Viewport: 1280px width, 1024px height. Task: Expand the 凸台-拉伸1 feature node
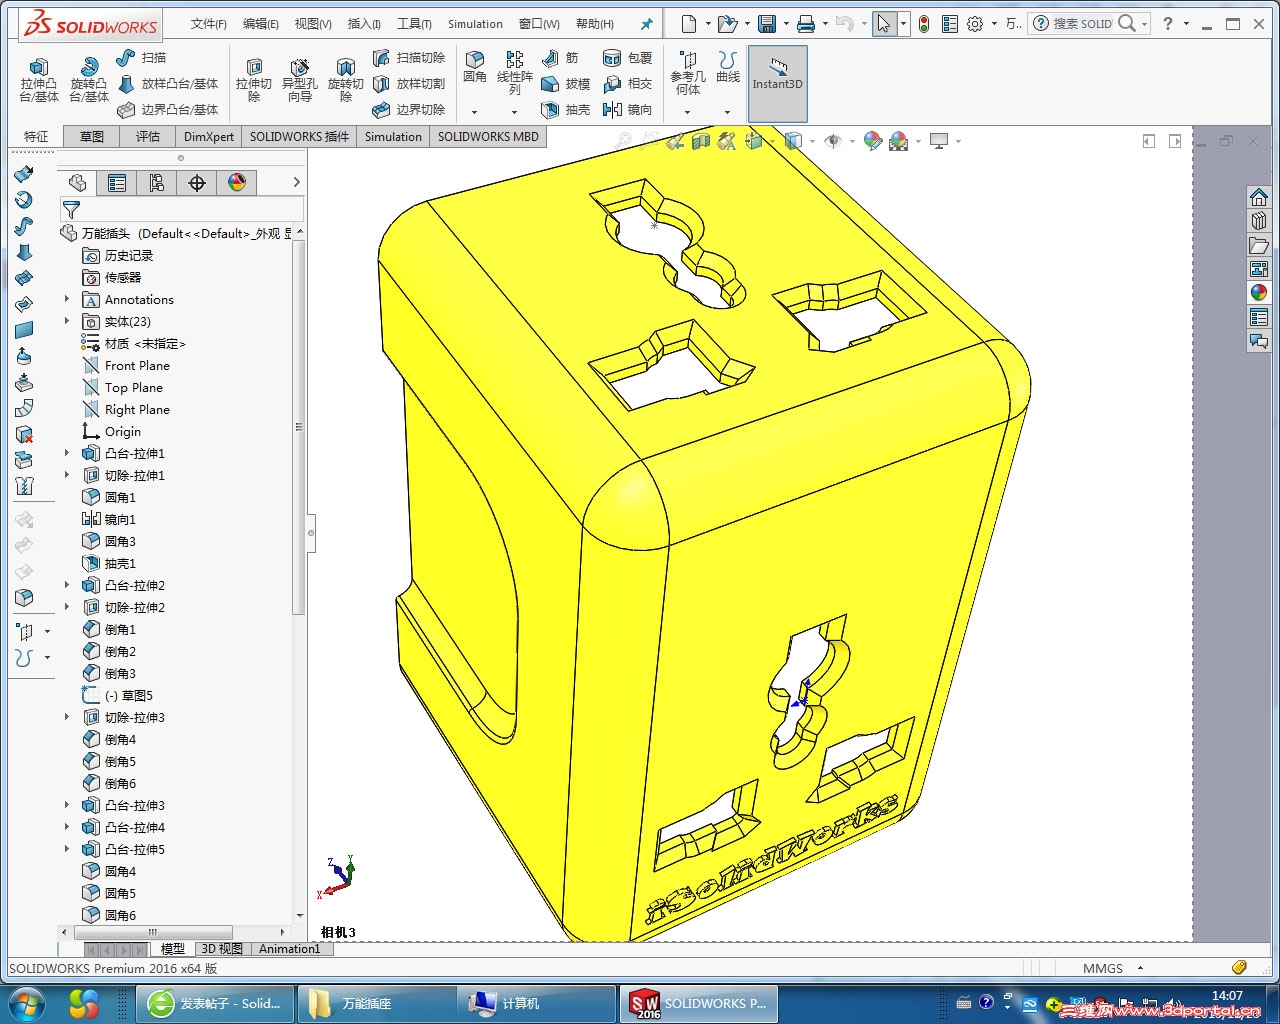pos(67,453)
